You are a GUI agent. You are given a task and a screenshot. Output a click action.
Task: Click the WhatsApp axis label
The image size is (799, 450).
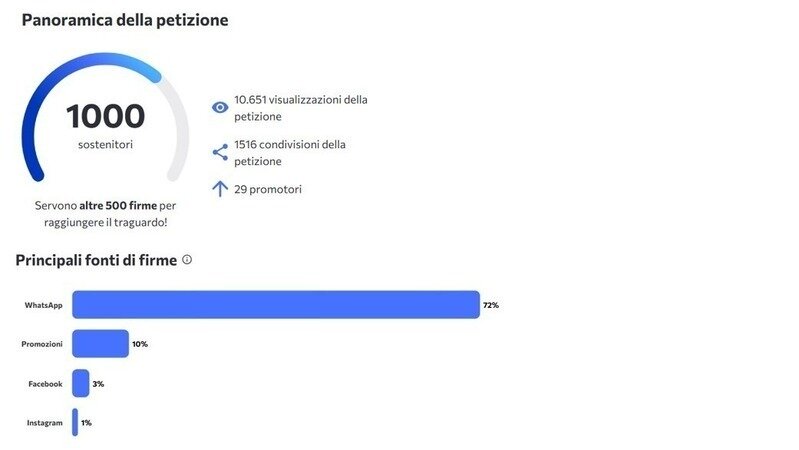click(43, 305)
